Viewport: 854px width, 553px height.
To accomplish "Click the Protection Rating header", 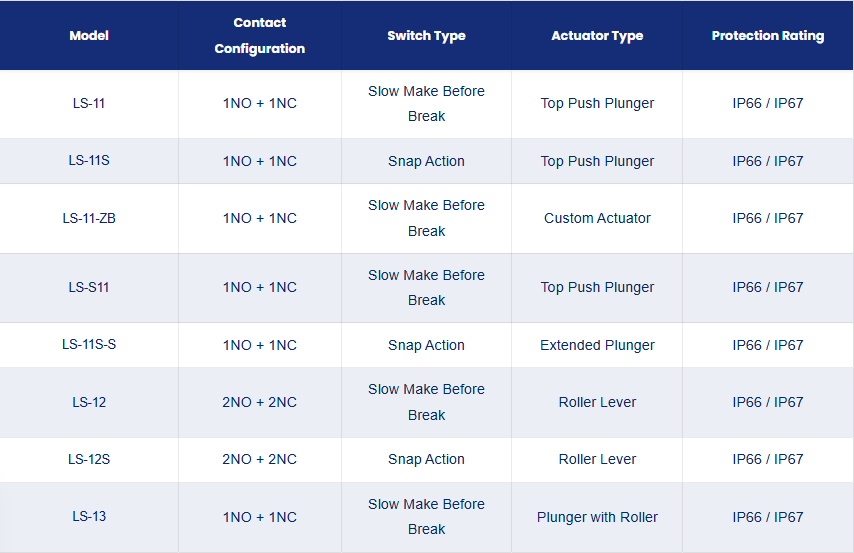I will [x=767, y=35].
